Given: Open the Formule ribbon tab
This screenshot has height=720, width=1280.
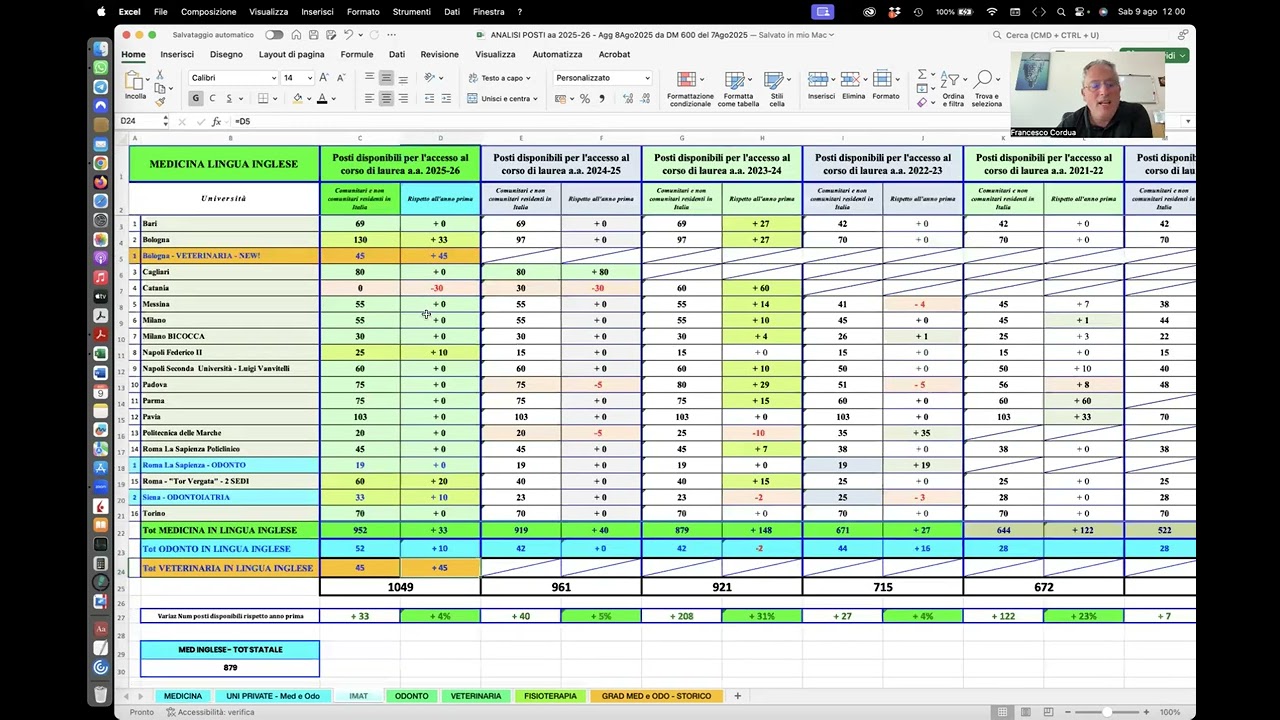Looking at the screenshot, I should 356,55.
